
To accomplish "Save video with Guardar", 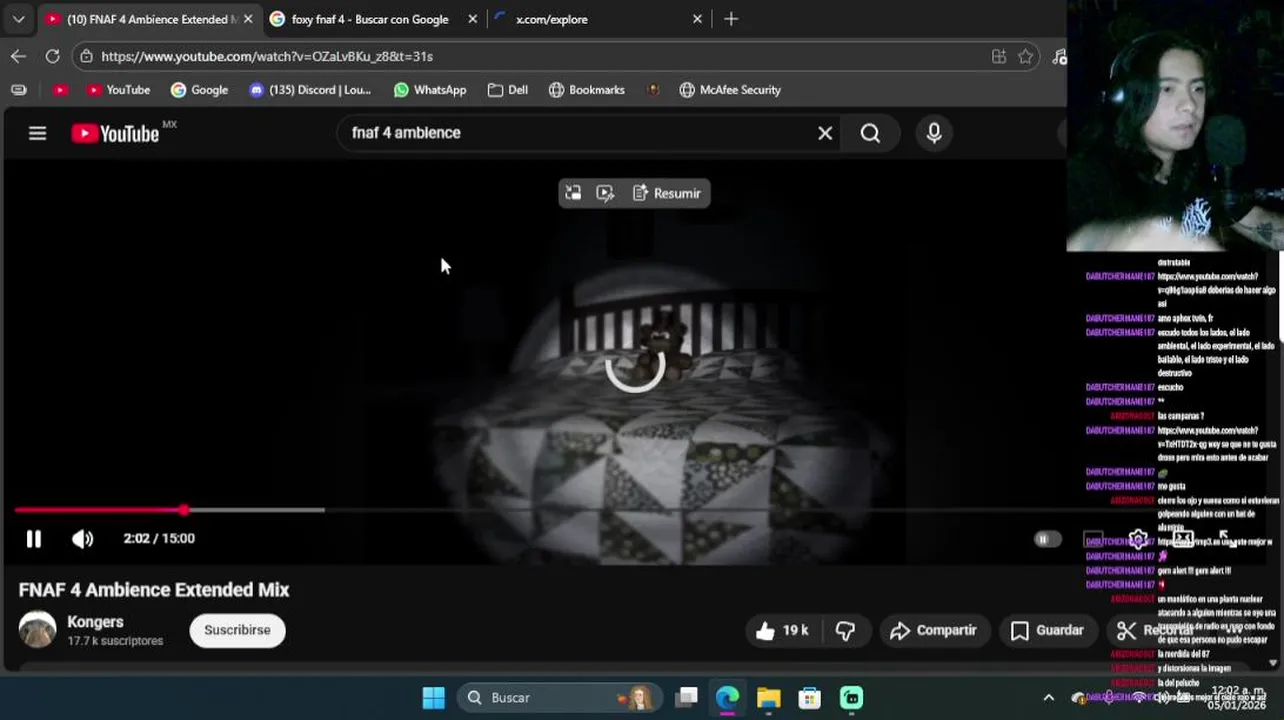I will point(1047,630).
